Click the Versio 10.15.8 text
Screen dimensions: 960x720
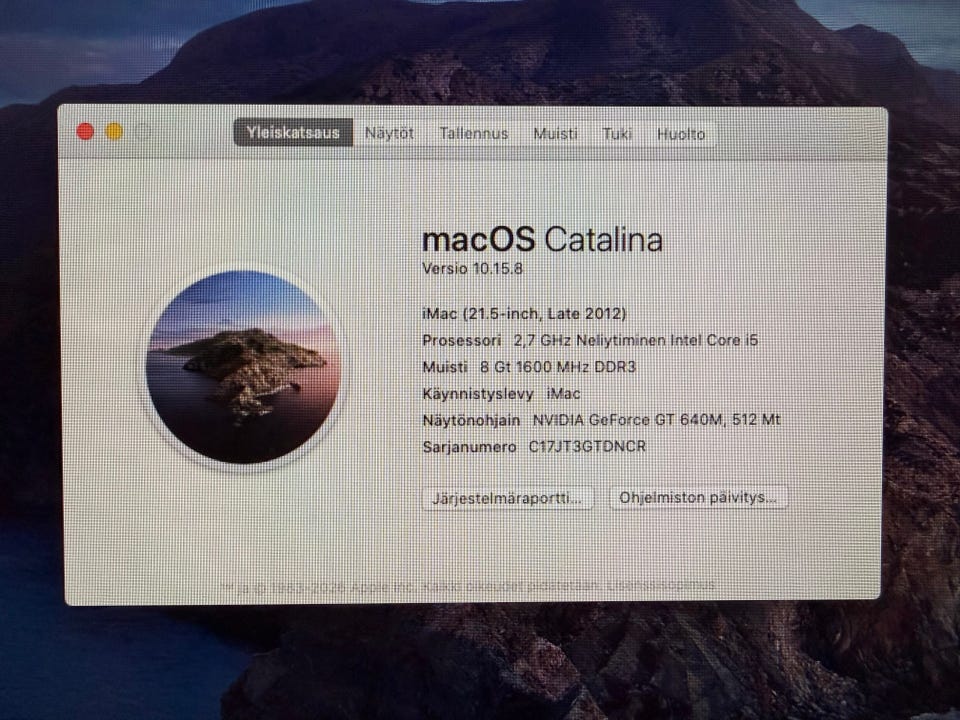click(472, 269)
